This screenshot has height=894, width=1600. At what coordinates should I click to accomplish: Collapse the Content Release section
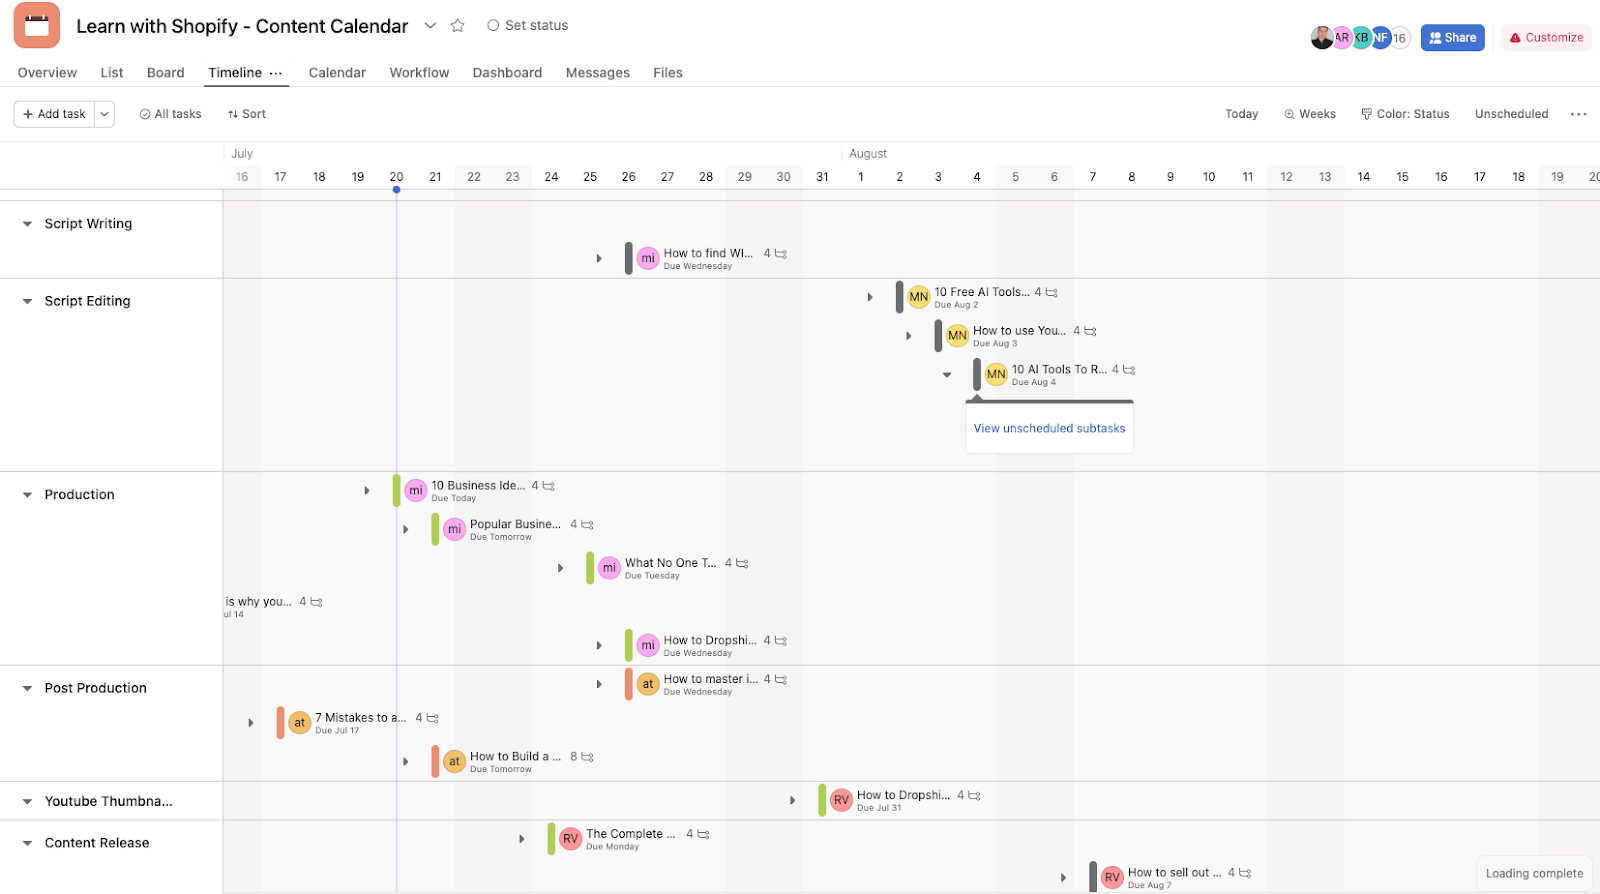pyautogui.click(x=27, y=843)
